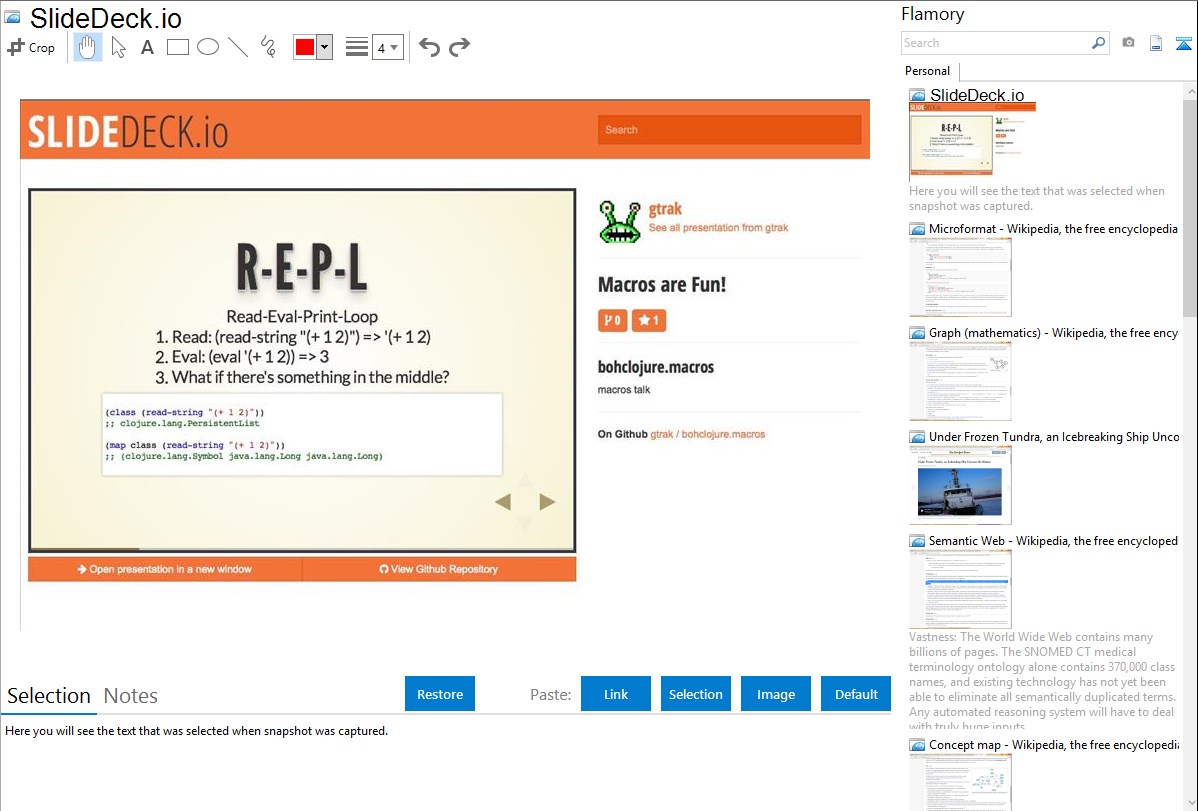Select the straight line tool

[x=238, y=47]
